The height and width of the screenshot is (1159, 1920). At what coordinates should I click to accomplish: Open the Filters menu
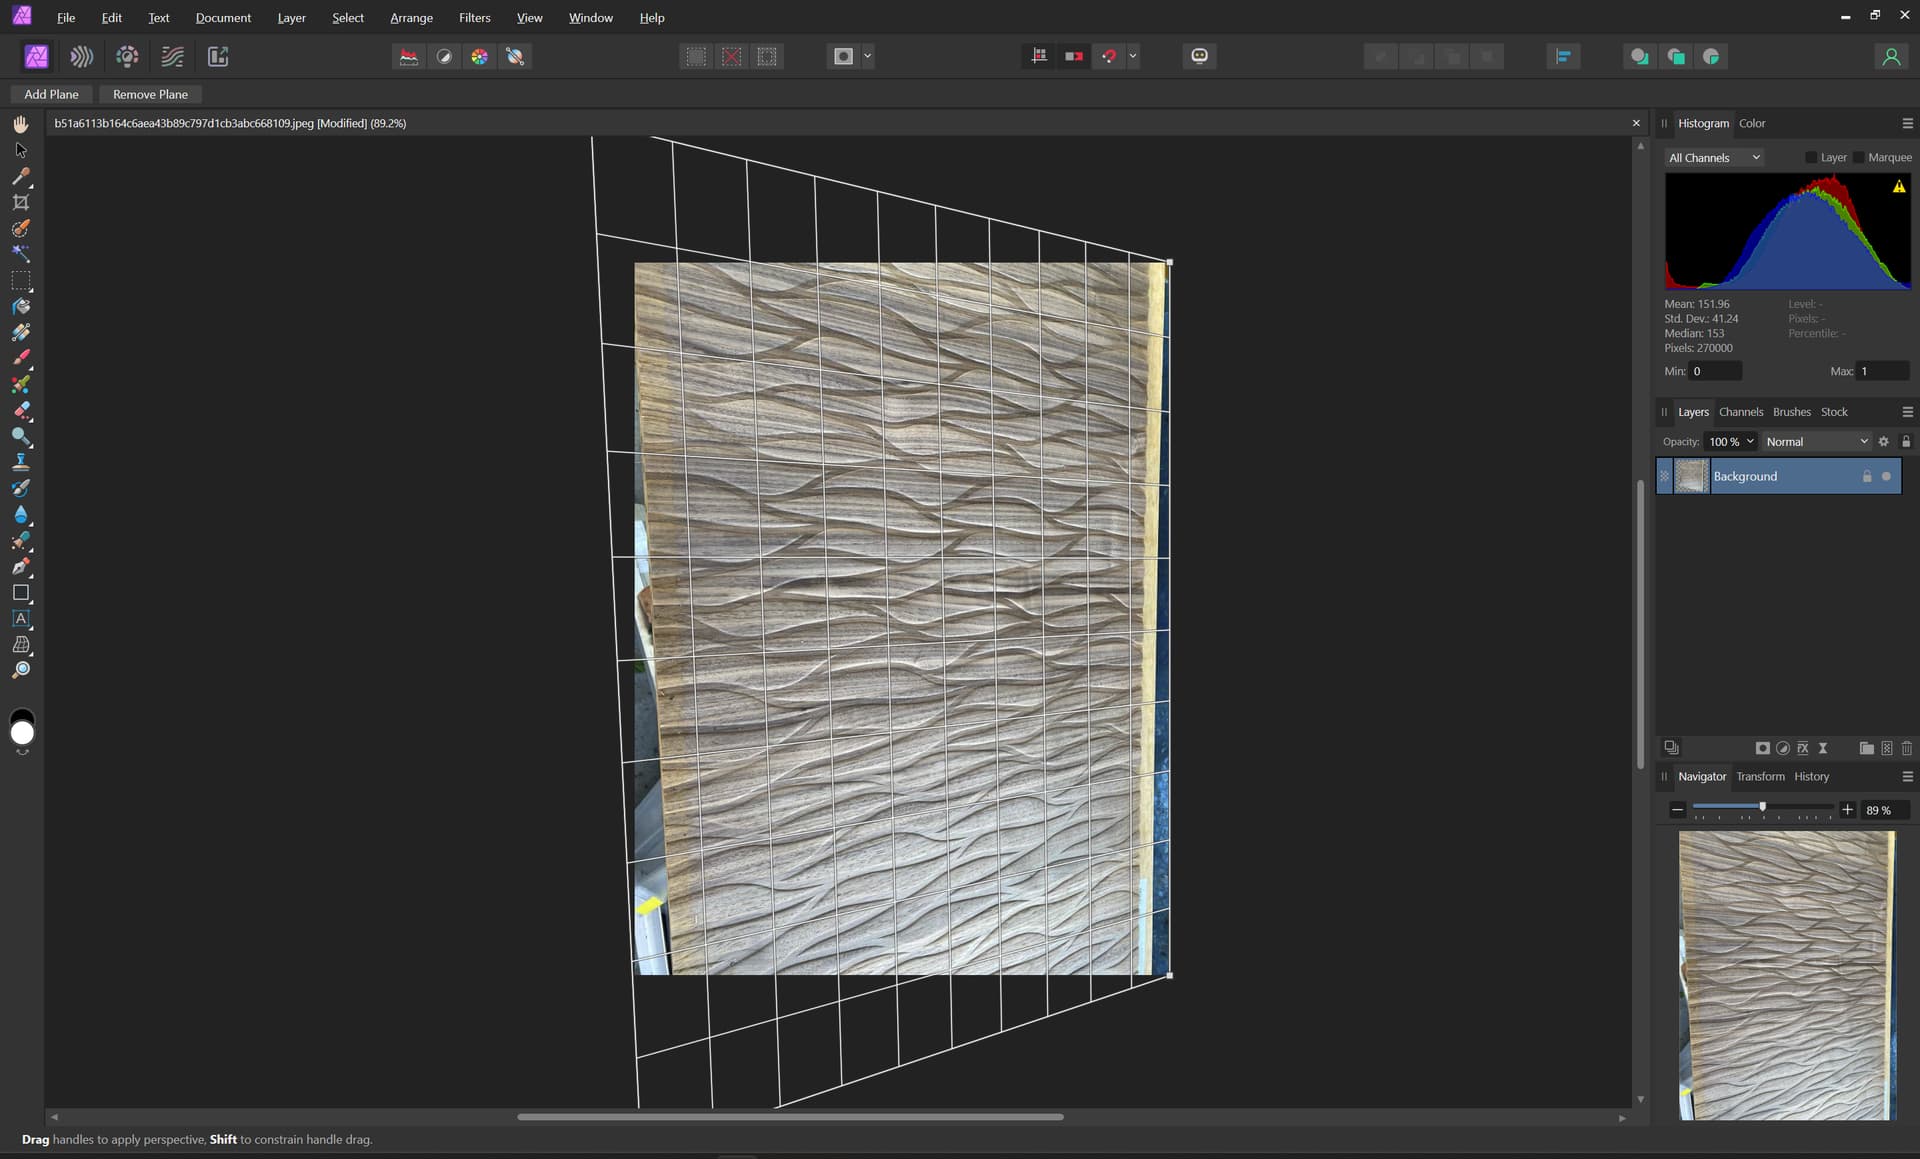474,18
